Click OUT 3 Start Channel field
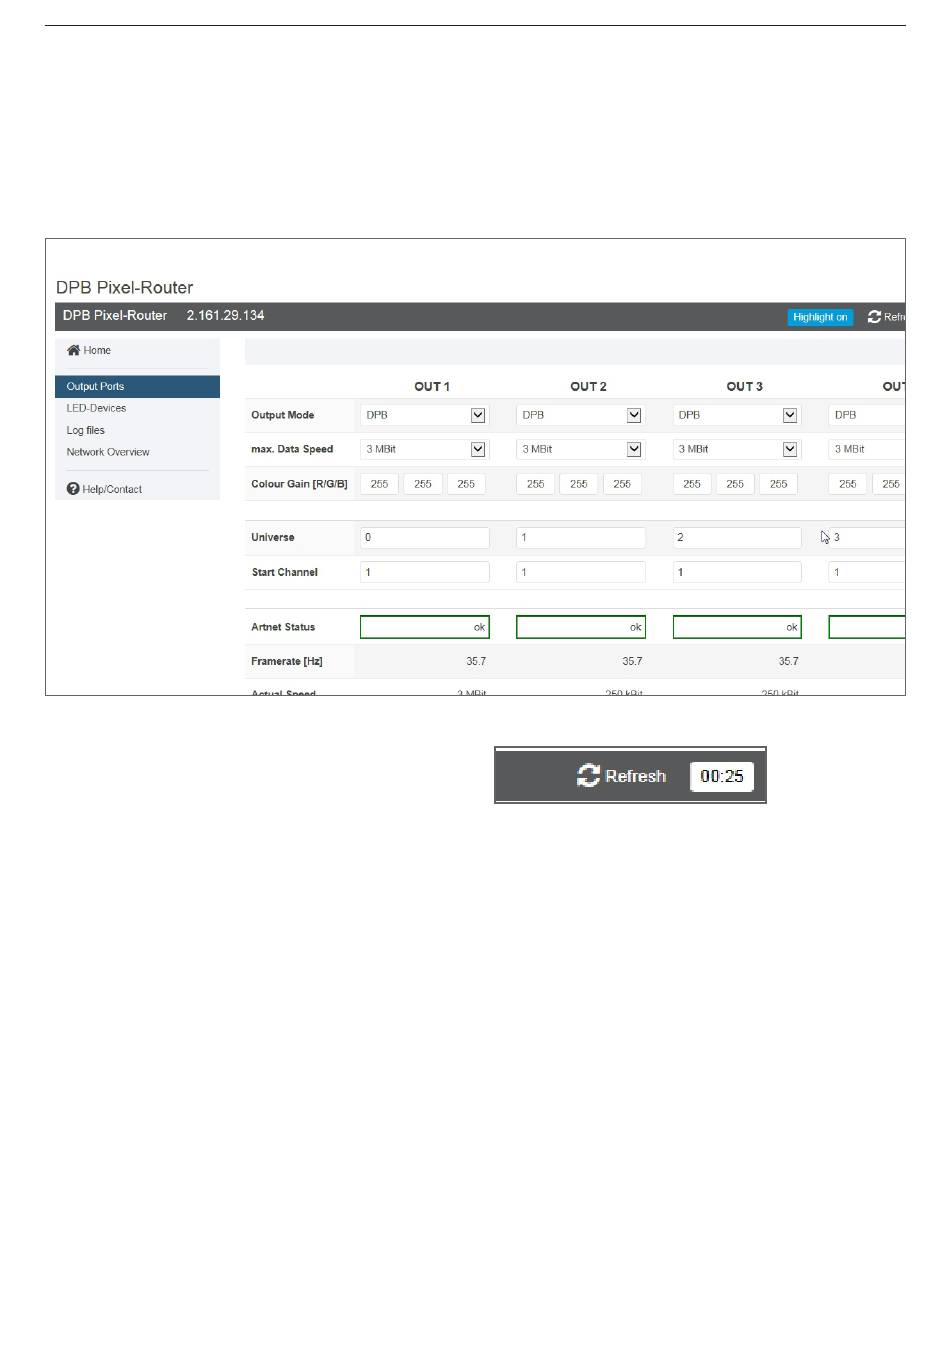This screenshot has width=950, height=1369. tap(737, 572)
